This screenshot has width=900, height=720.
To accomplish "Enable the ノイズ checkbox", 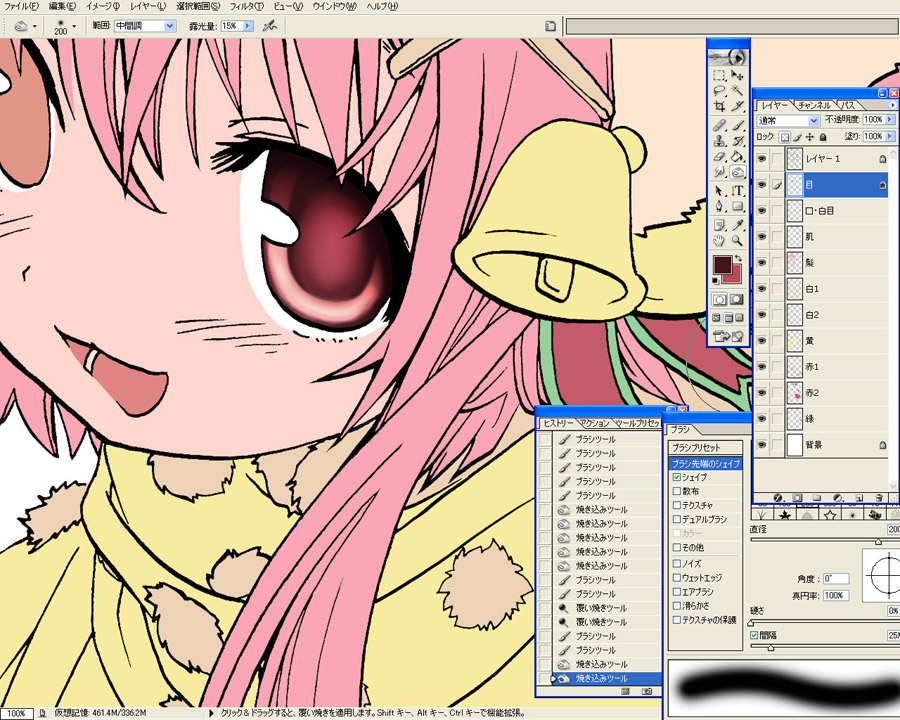I will [x=677, y=564].
